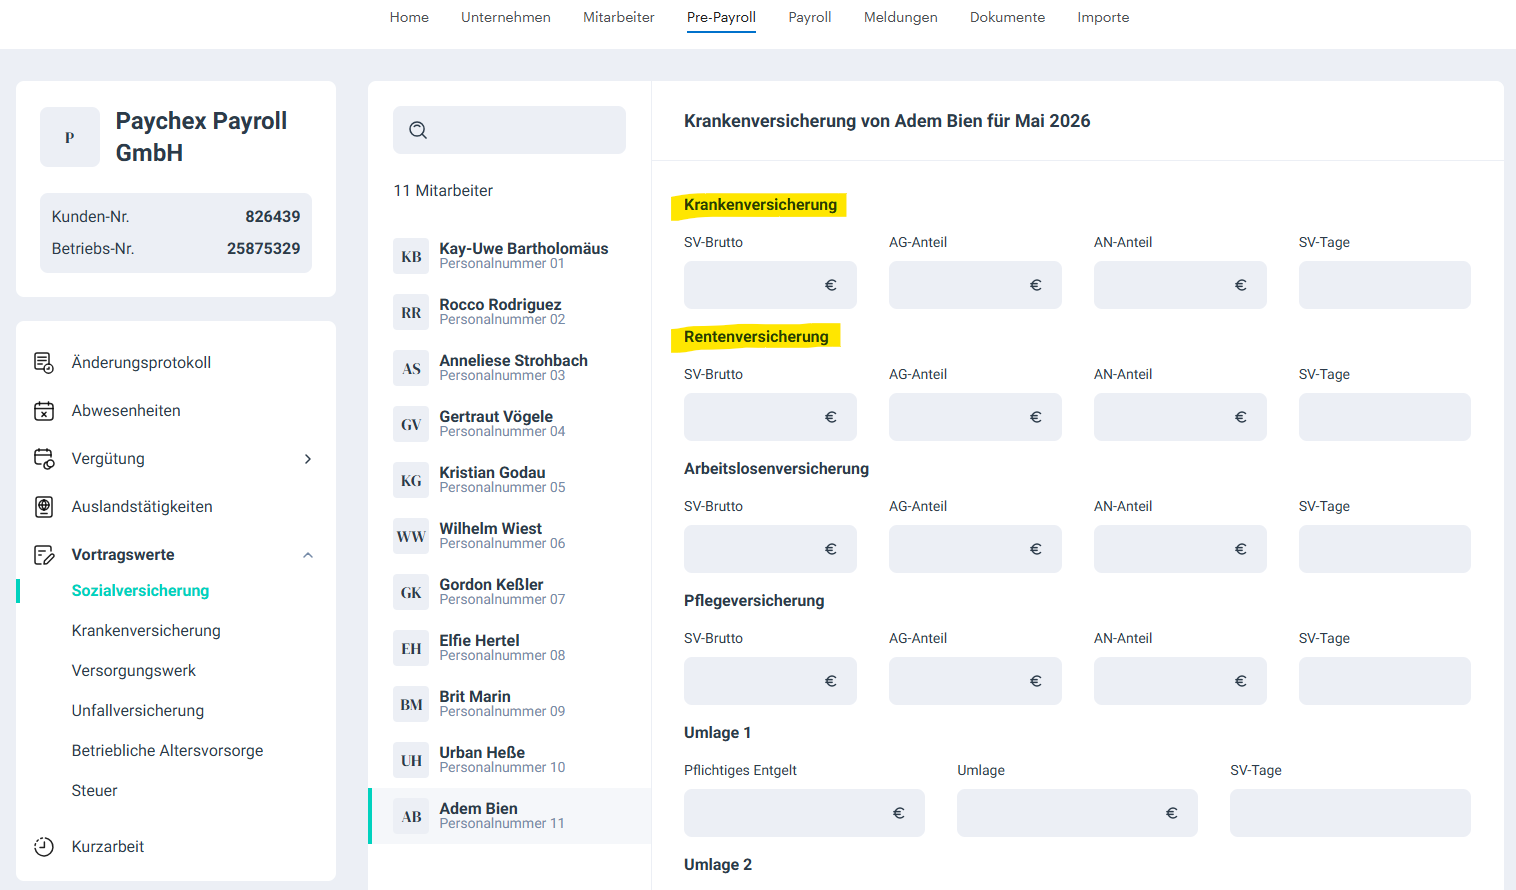Screen dimensions: 1516x890
Task: Go to the Importe tab
Action: [x=1103, y=17]
